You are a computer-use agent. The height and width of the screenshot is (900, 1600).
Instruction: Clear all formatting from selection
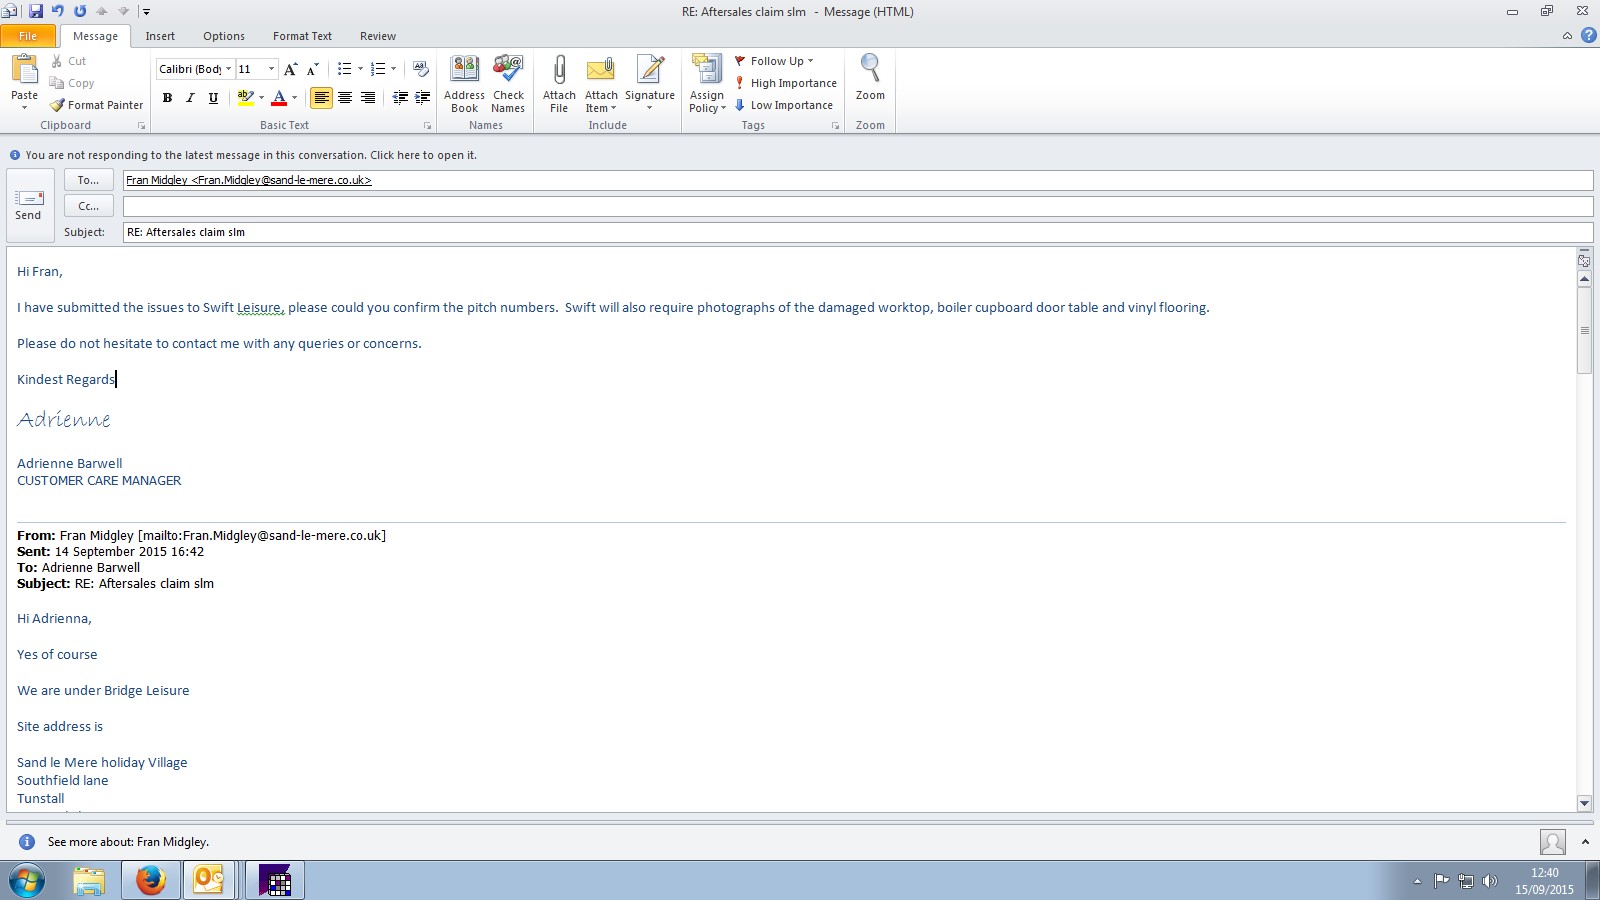421,69
